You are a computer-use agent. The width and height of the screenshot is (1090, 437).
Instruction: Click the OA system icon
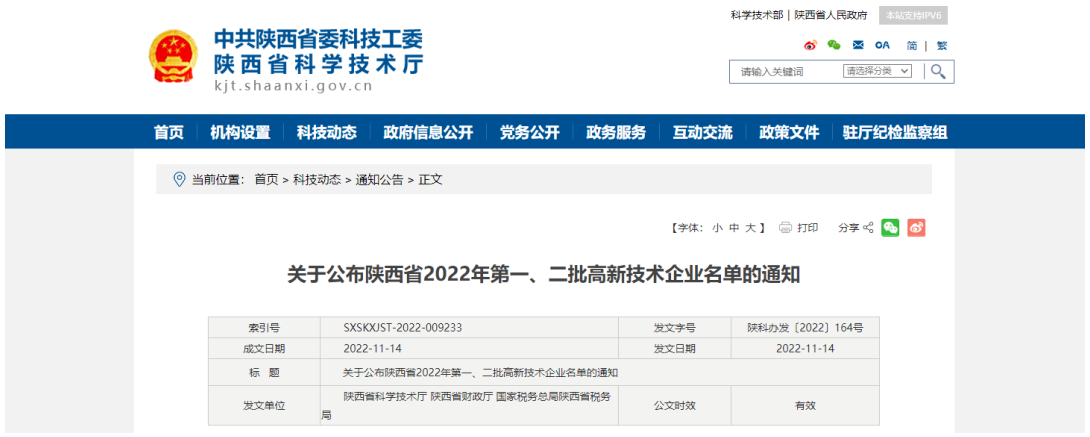tap(882, 45)
